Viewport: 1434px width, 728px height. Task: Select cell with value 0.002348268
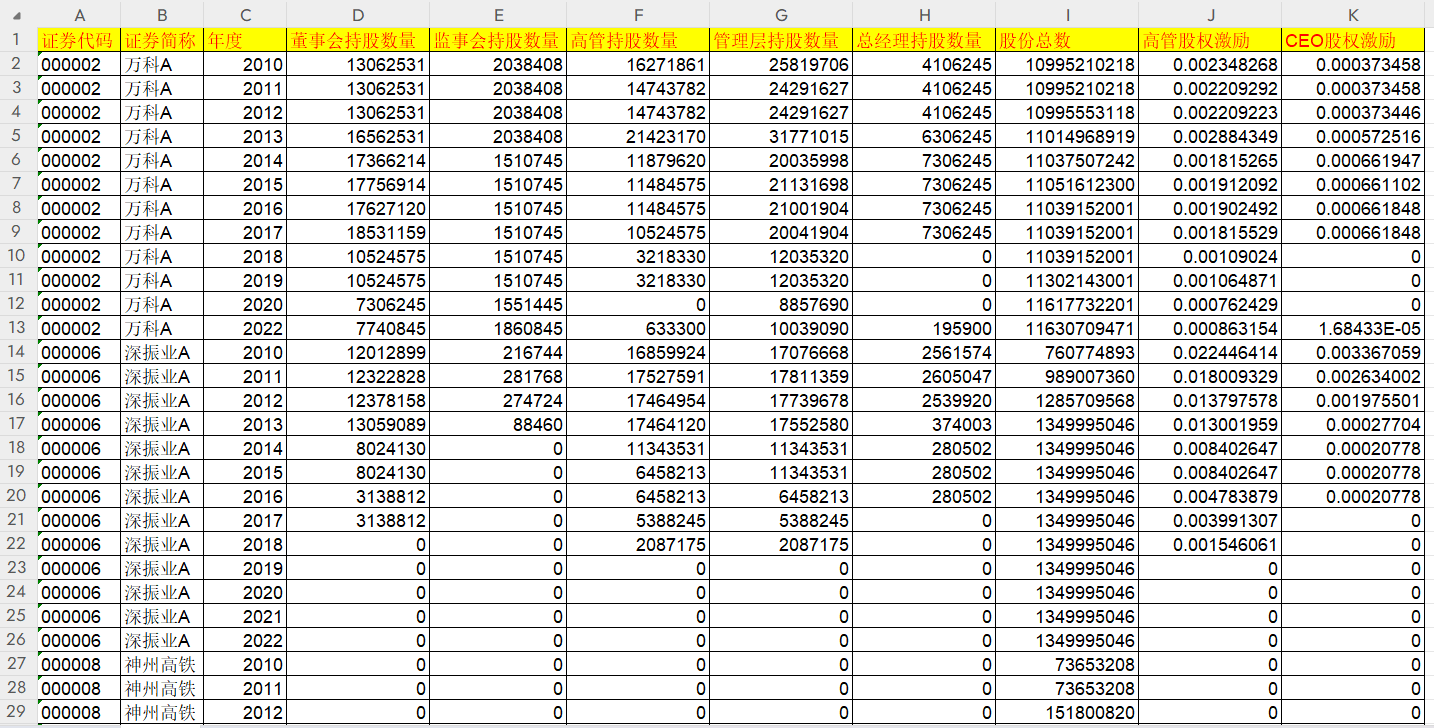pos(1210,64)
